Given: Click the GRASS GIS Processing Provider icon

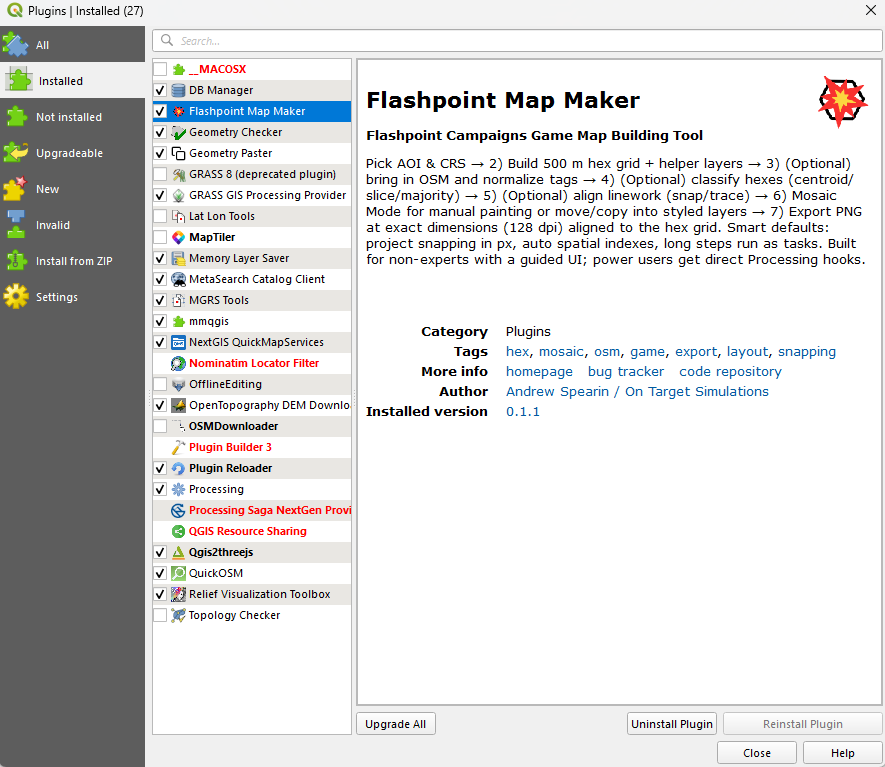Looking at the screenshot, I should click(178, 195).
